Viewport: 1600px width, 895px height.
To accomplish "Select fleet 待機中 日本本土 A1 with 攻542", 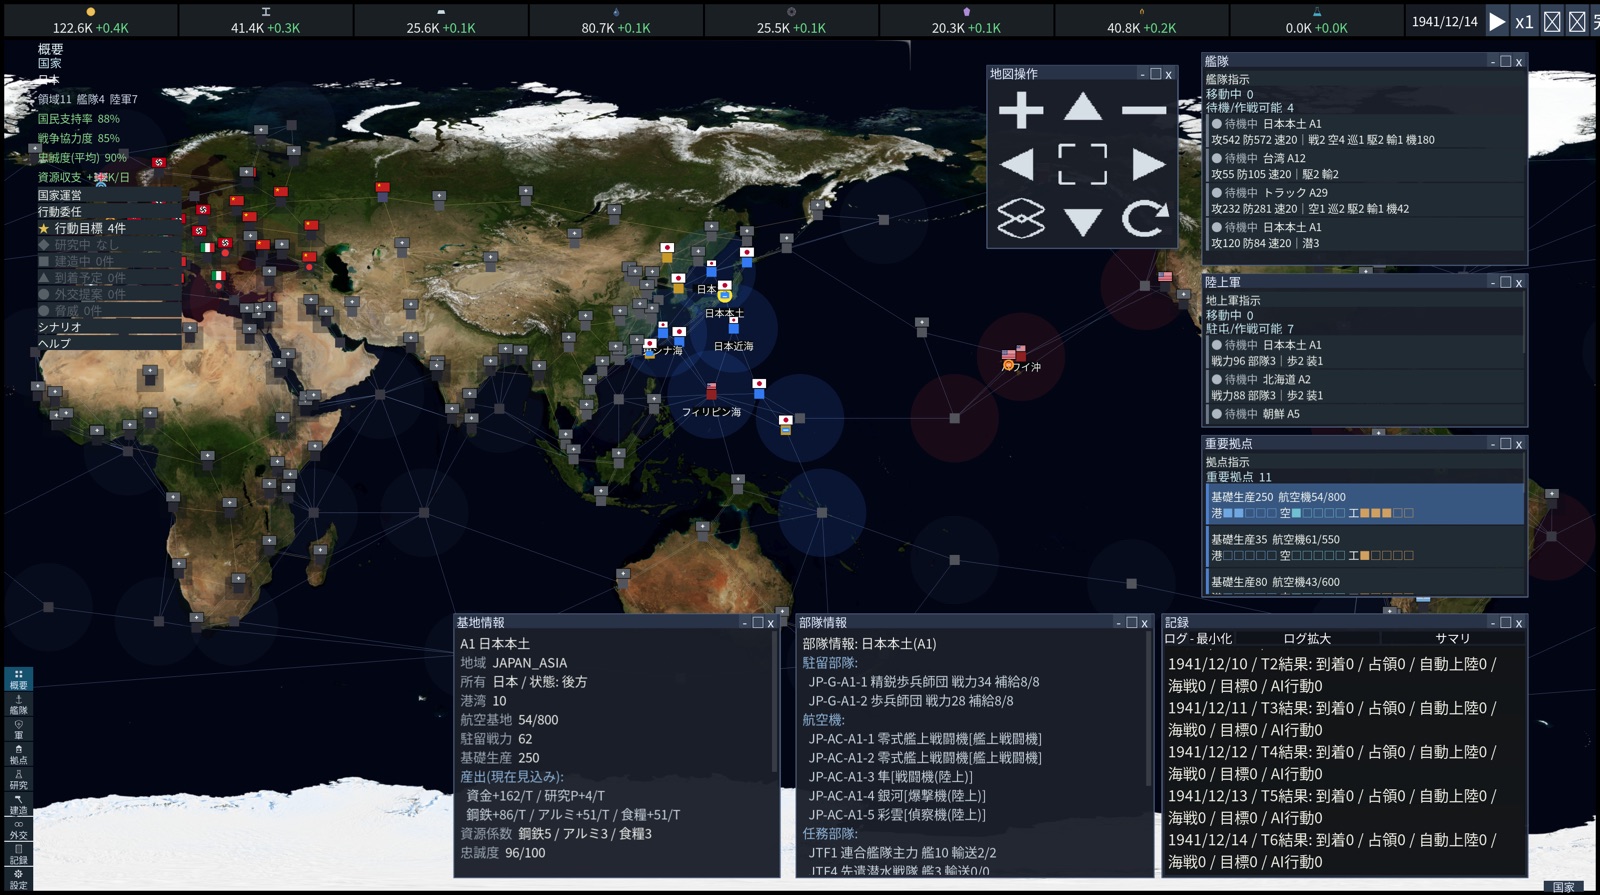I will pos(1366,132).
